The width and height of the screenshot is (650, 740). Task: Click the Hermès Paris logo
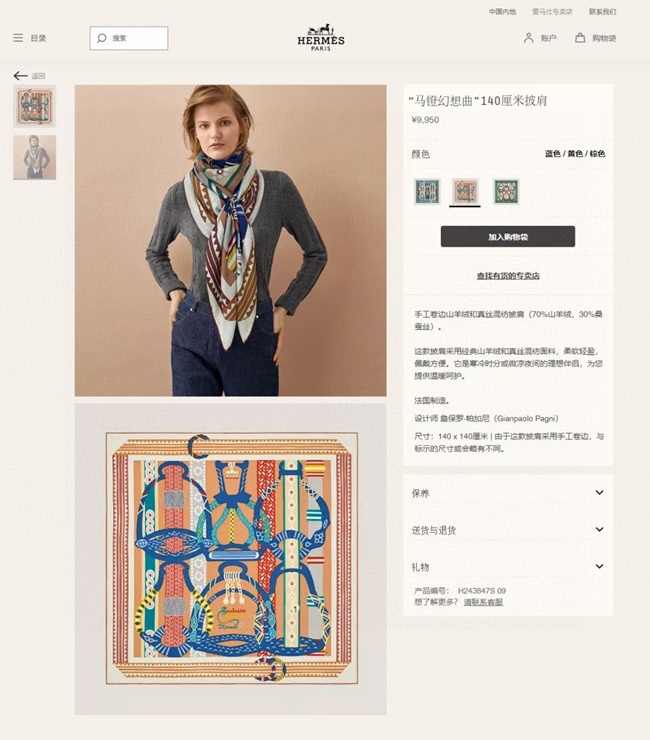321,37
